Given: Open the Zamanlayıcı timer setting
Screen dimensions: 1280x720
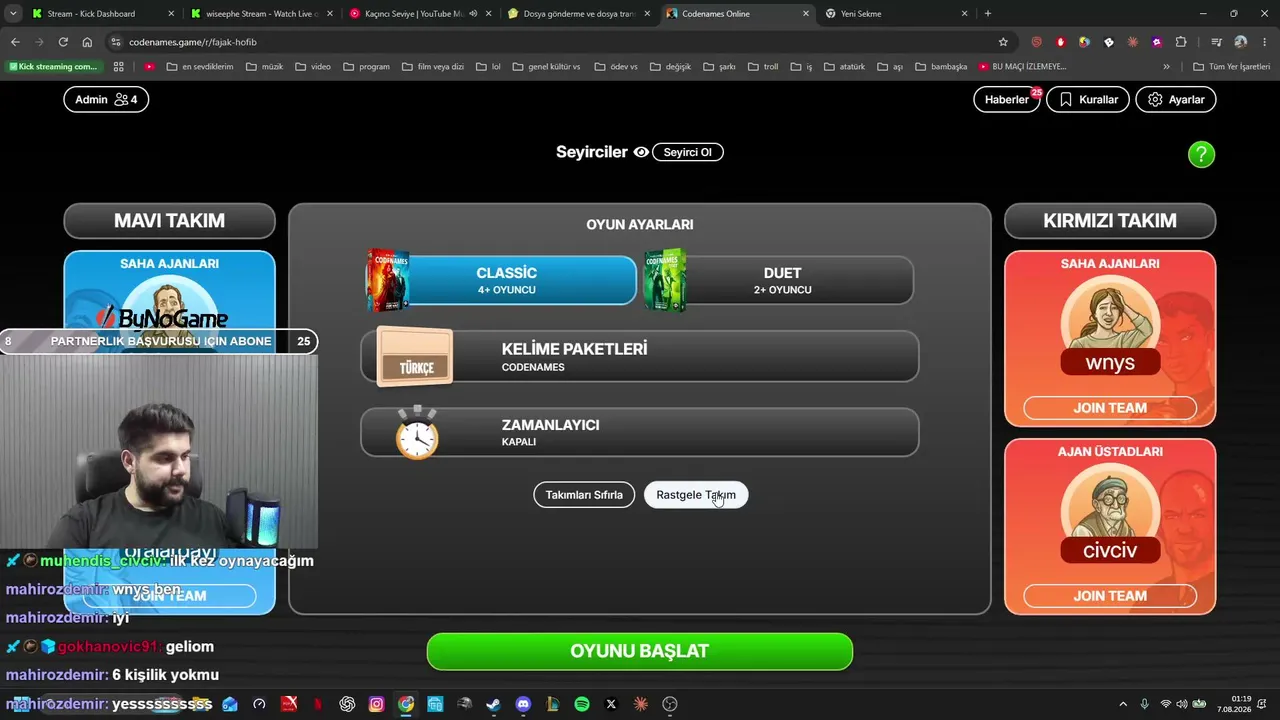Looking at the screenshot, I should click(640, 432).
